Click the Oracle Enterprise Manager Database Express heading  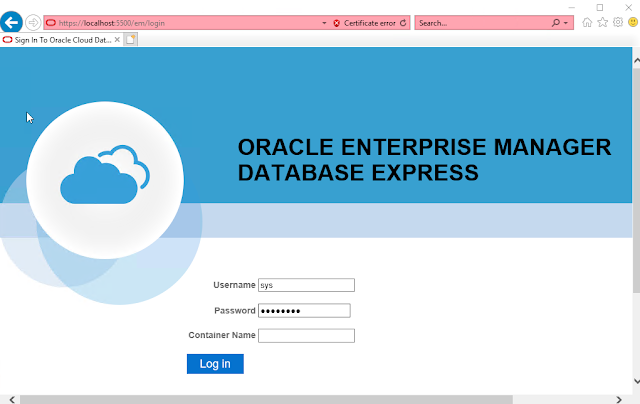click(x=424, y=160)
